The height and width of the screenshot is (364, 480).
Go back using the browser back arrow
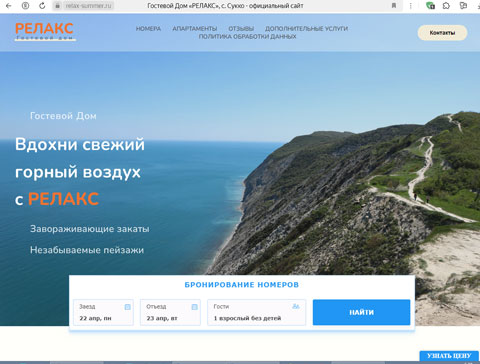click(x=8, y=6)
